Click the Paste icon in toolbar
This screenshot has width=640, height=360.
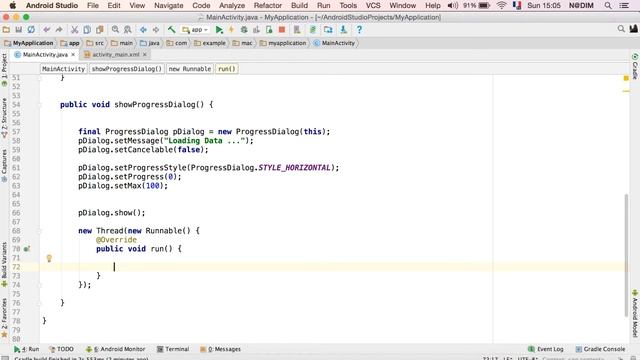coord(100,30)
